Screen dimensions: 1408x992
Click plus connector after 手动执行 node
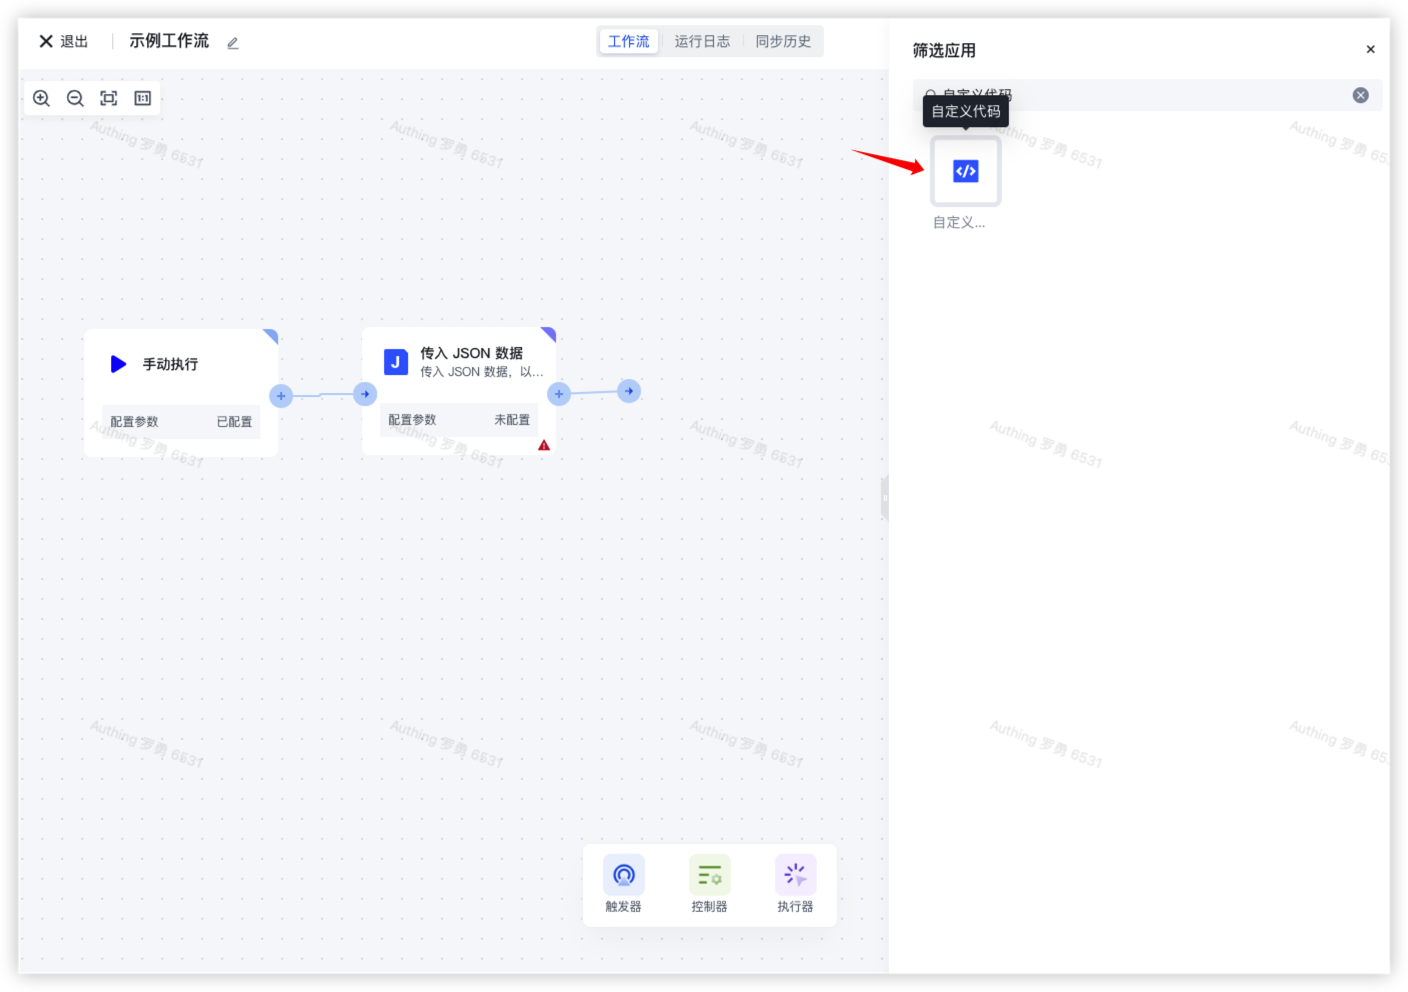[281, 396]
